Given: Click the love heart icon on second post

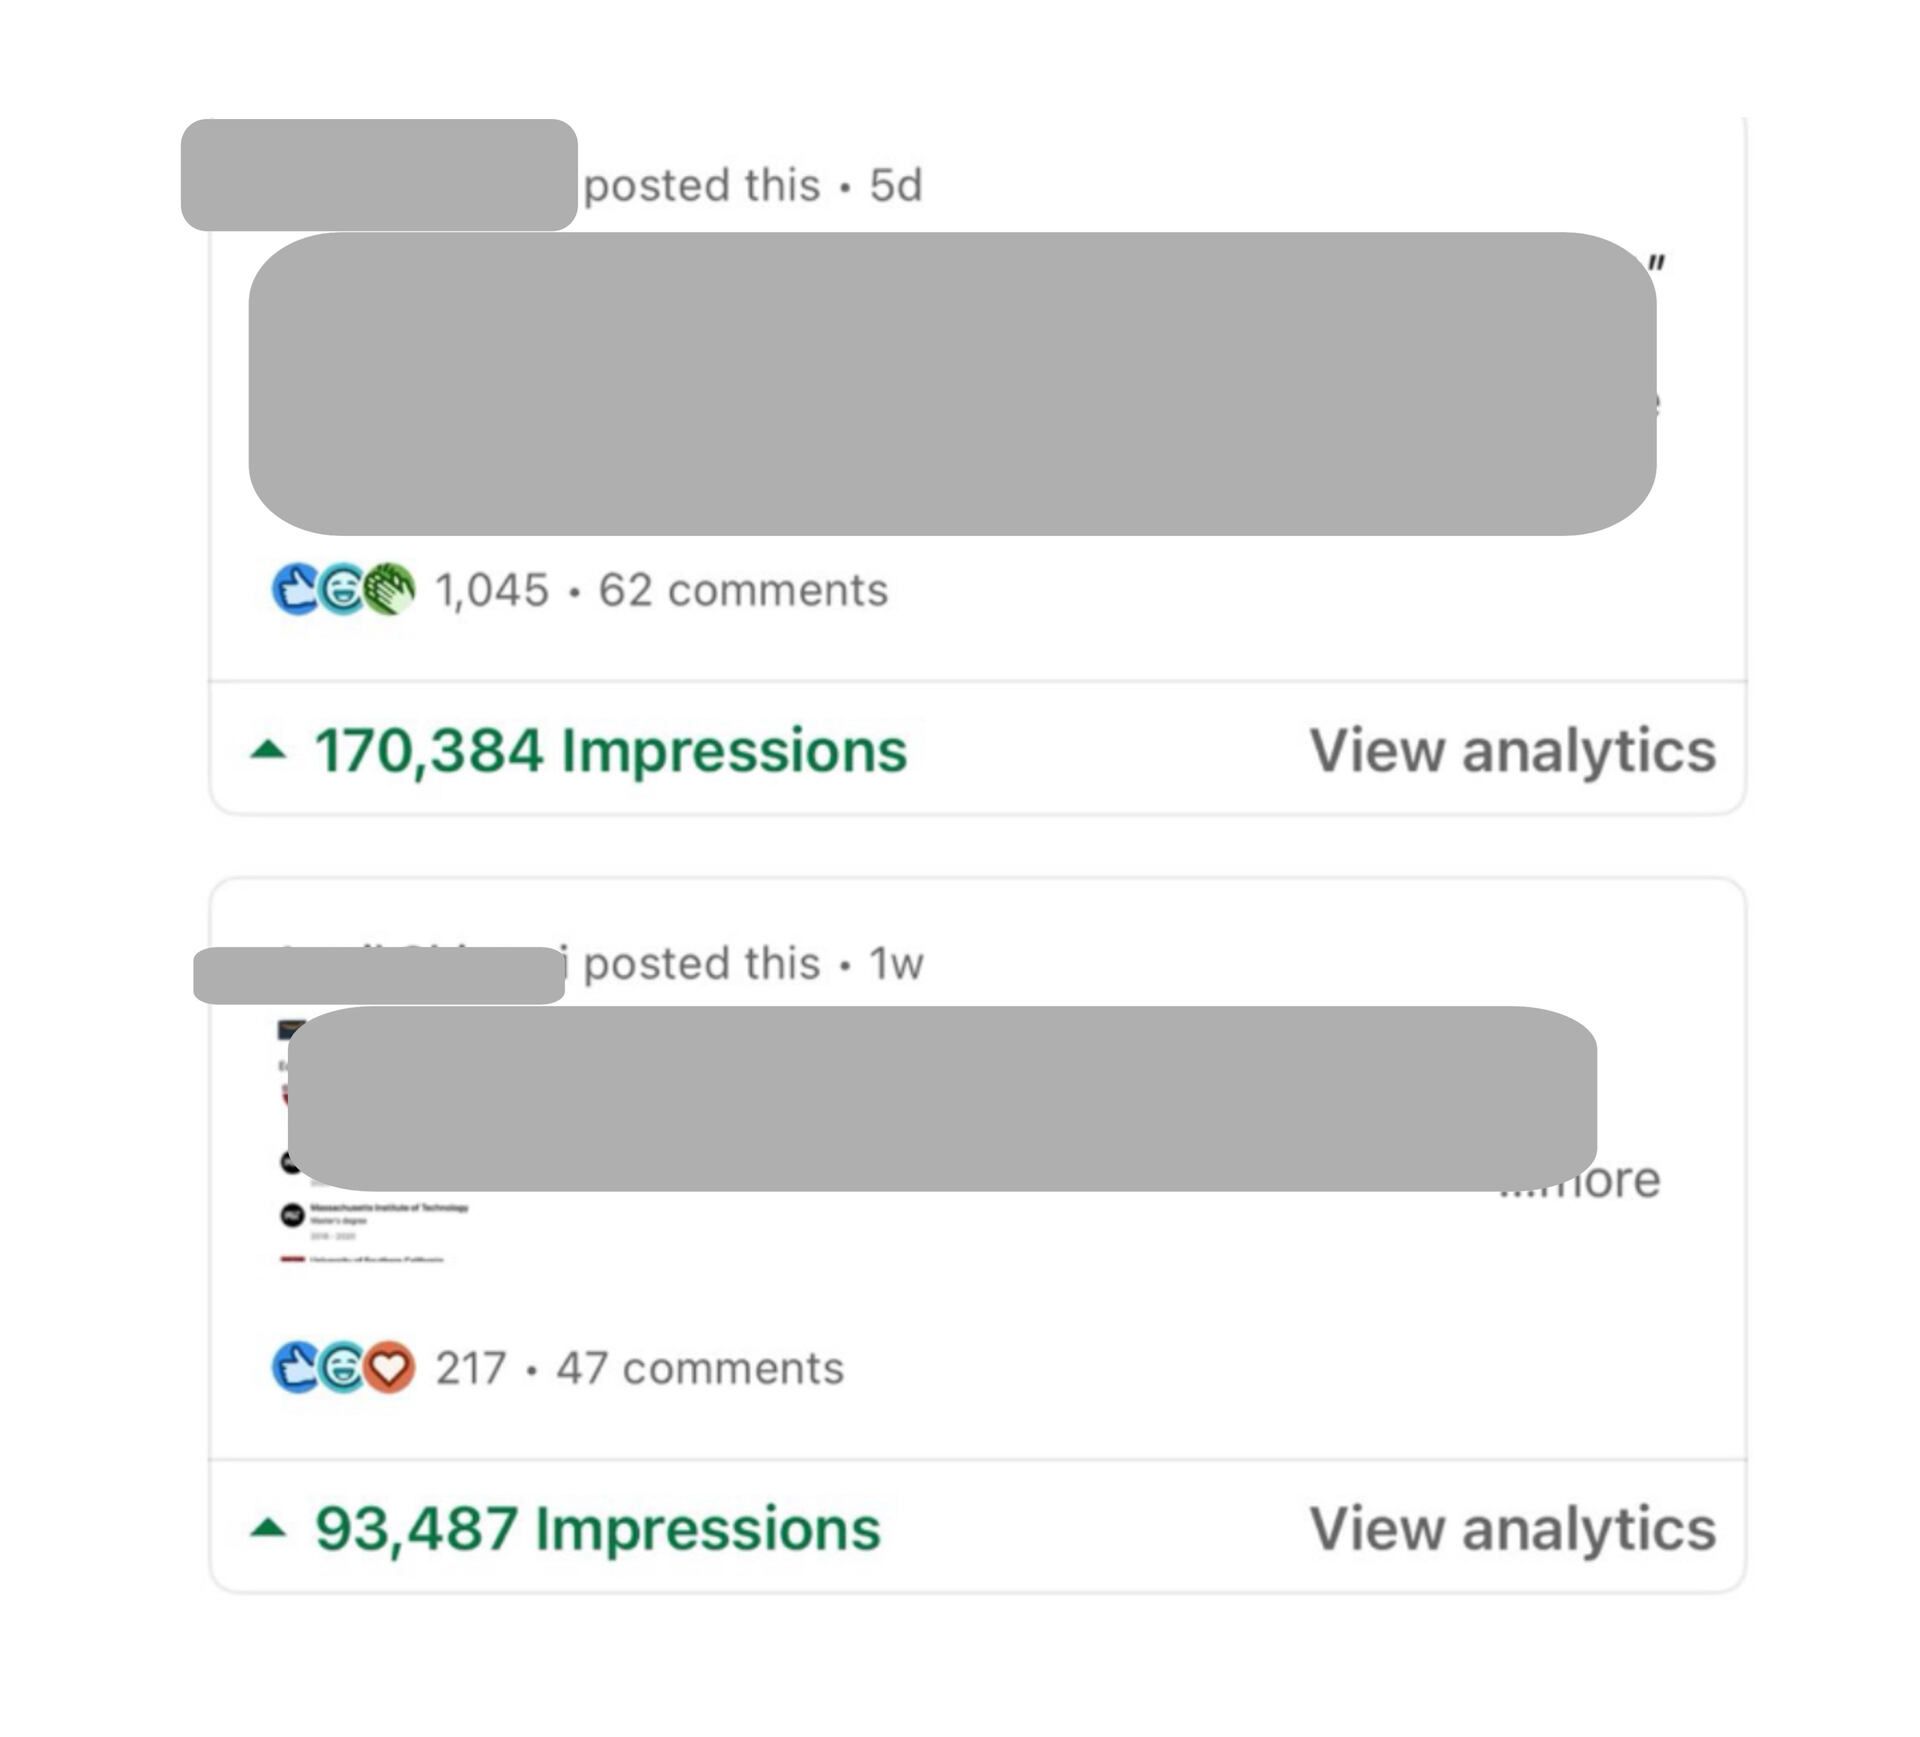Looking at the screenshot, I should click(389, 1367).
